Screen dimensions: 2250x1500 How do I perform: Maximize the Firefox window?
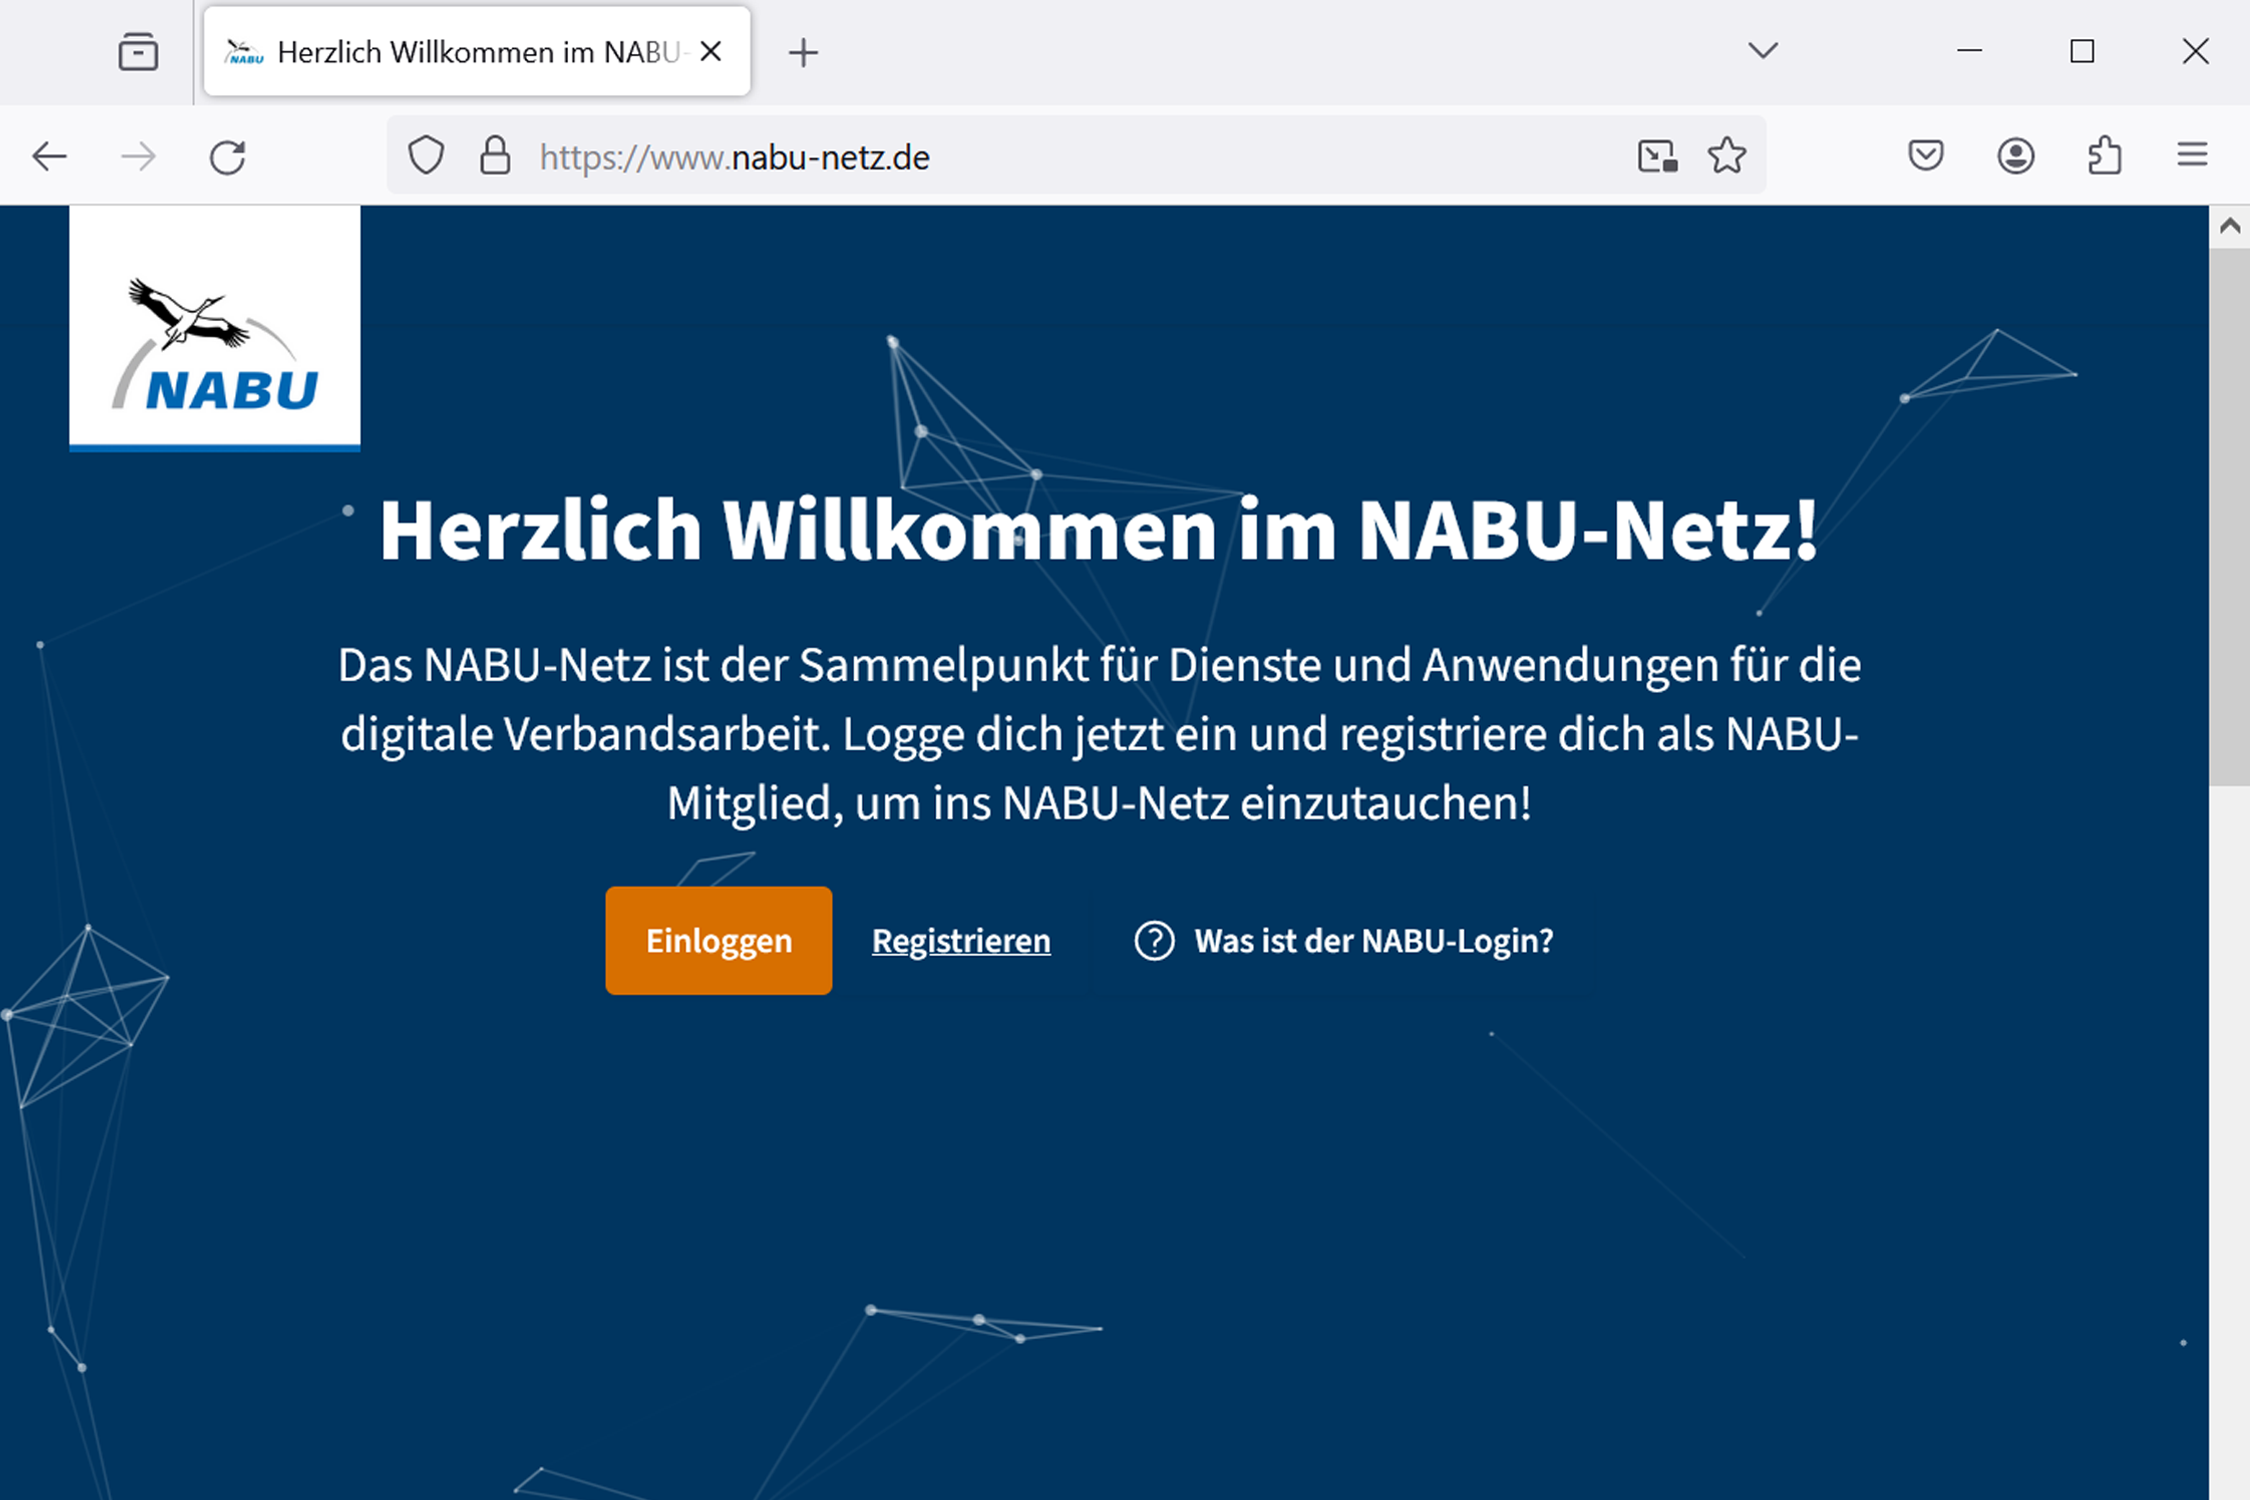2082,51
